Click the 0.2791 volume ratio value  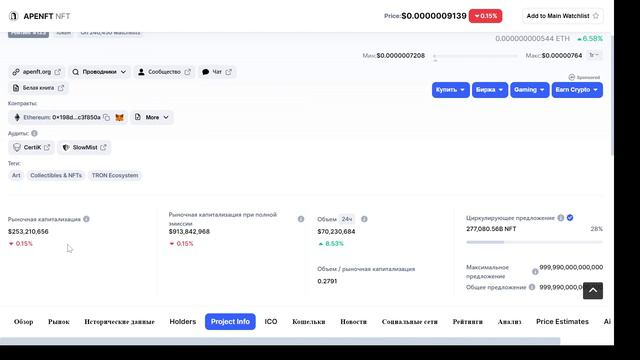click(x=327, y=281)
